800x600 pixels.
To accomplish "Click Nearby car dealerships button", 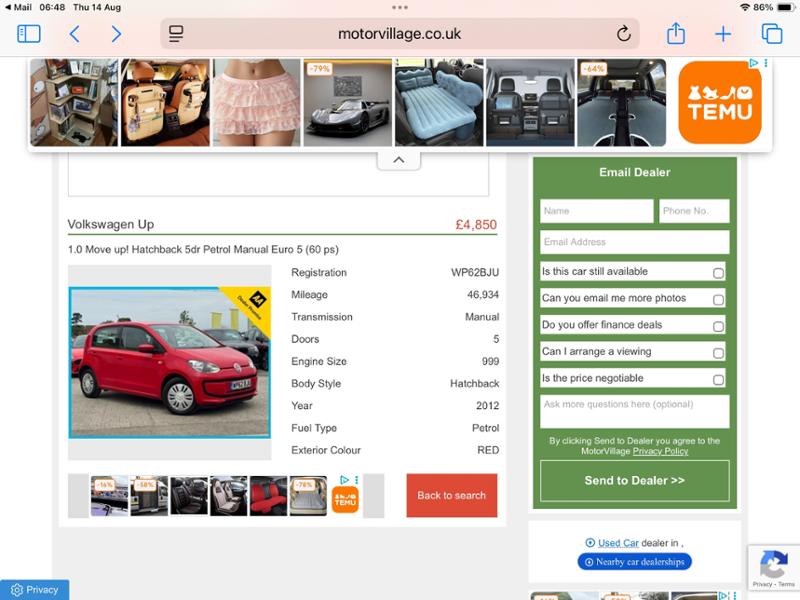I will (635, 562).
